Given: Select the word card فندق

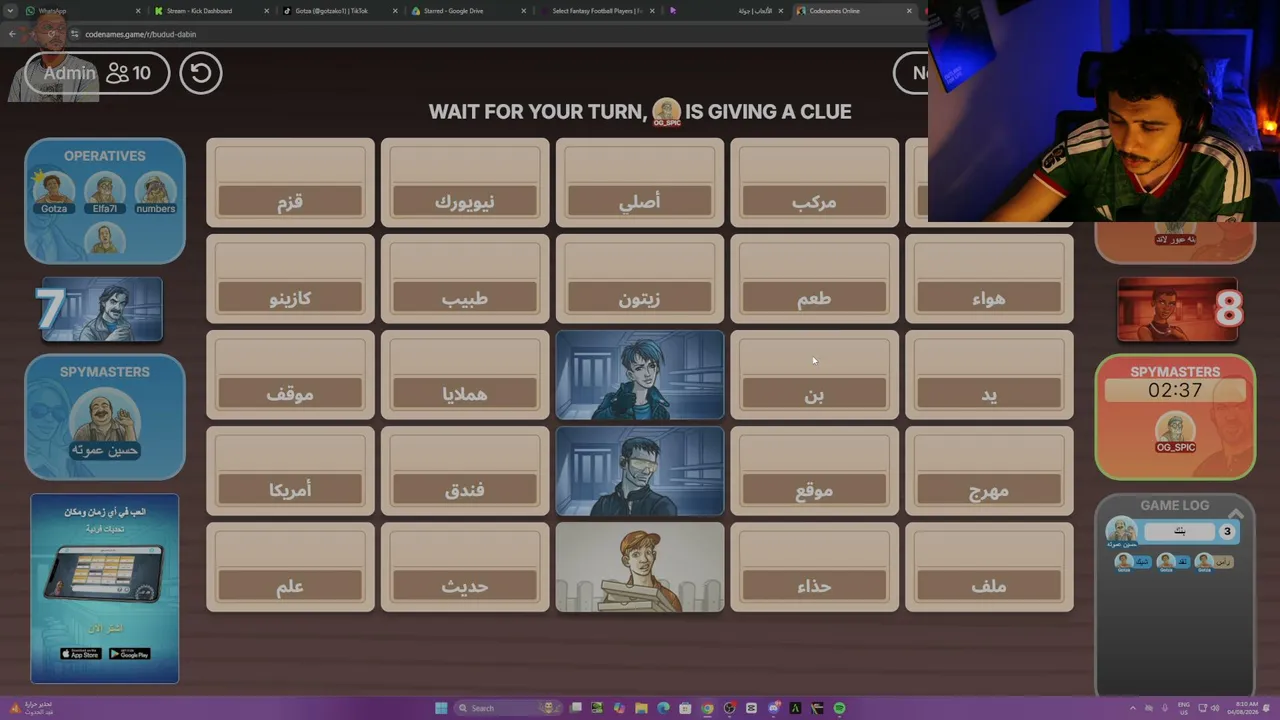Looking at the screenshot, I should click(x=465, y=471).
